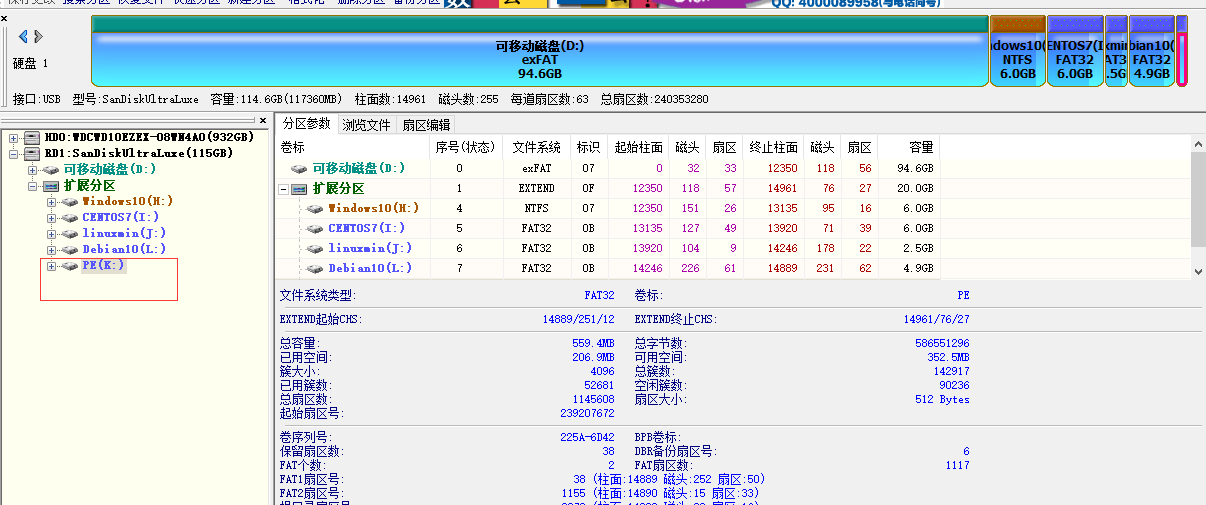Sort by the 卷标 column header
1206x505 pixels.
coord(352,147)
